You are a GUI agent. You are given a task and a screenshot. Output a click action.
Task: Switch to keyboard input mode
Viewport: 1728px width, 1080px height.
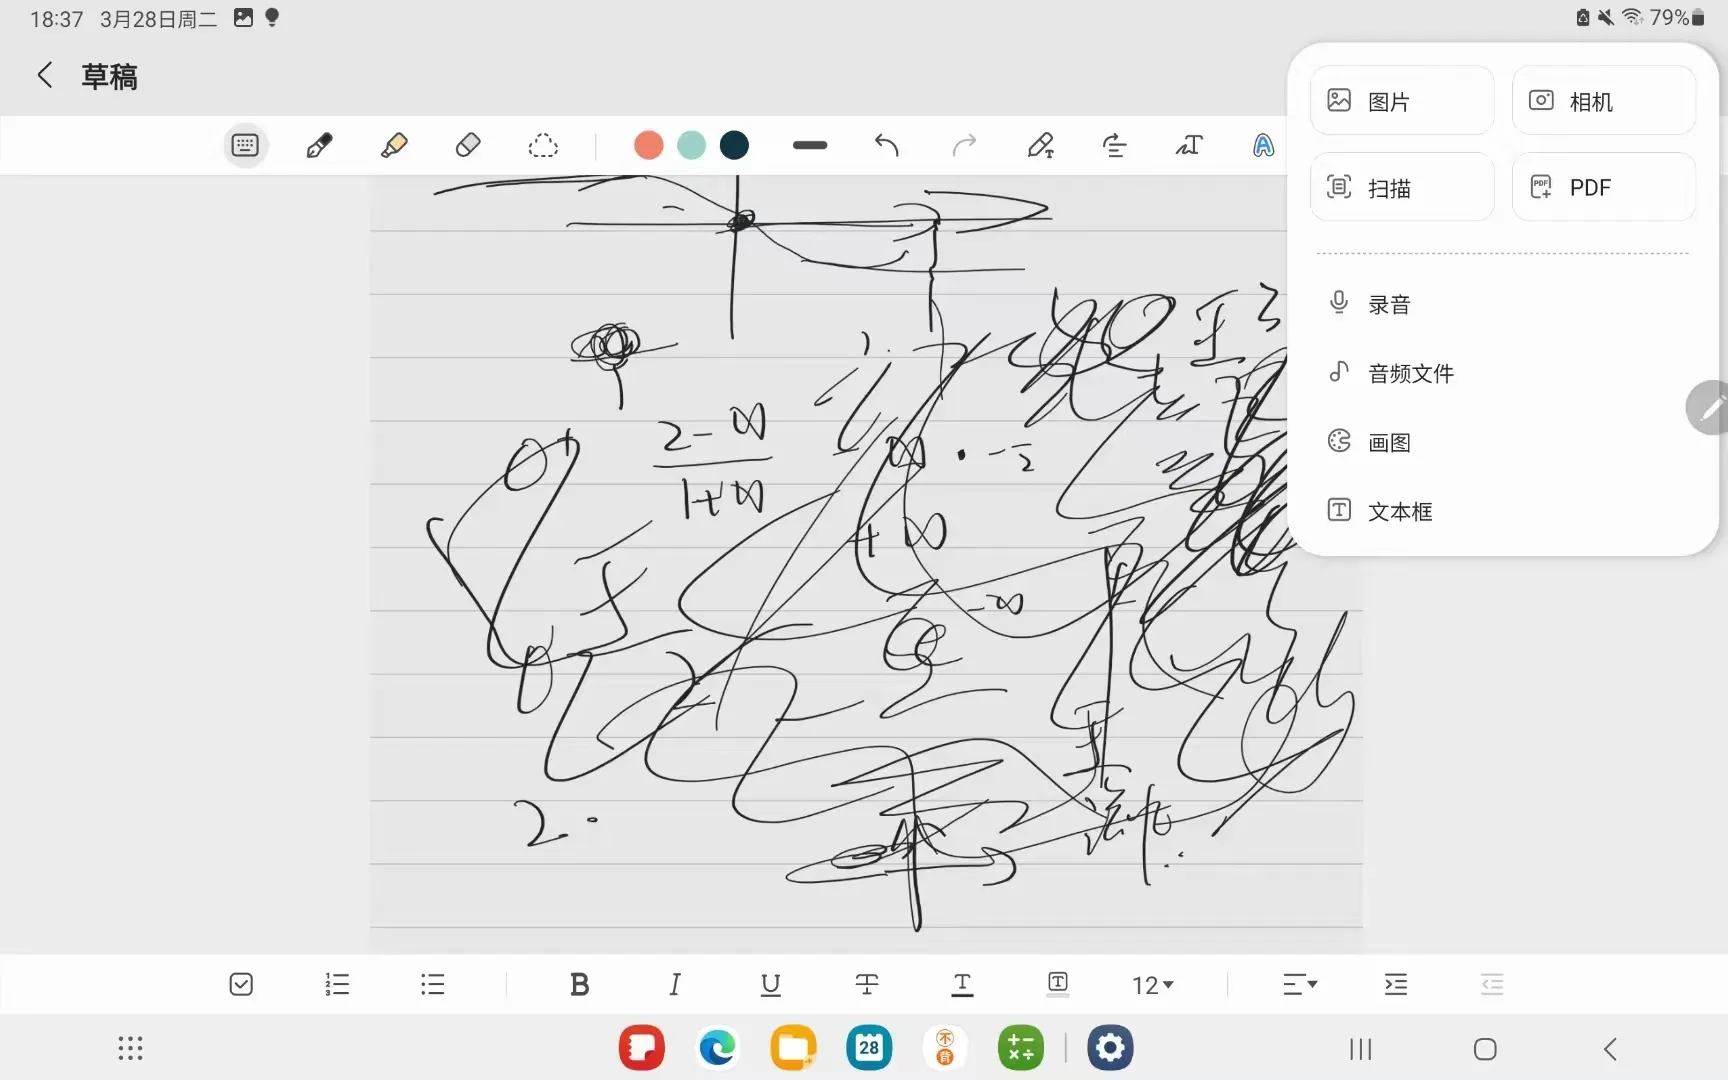click(x=245, y=146)
